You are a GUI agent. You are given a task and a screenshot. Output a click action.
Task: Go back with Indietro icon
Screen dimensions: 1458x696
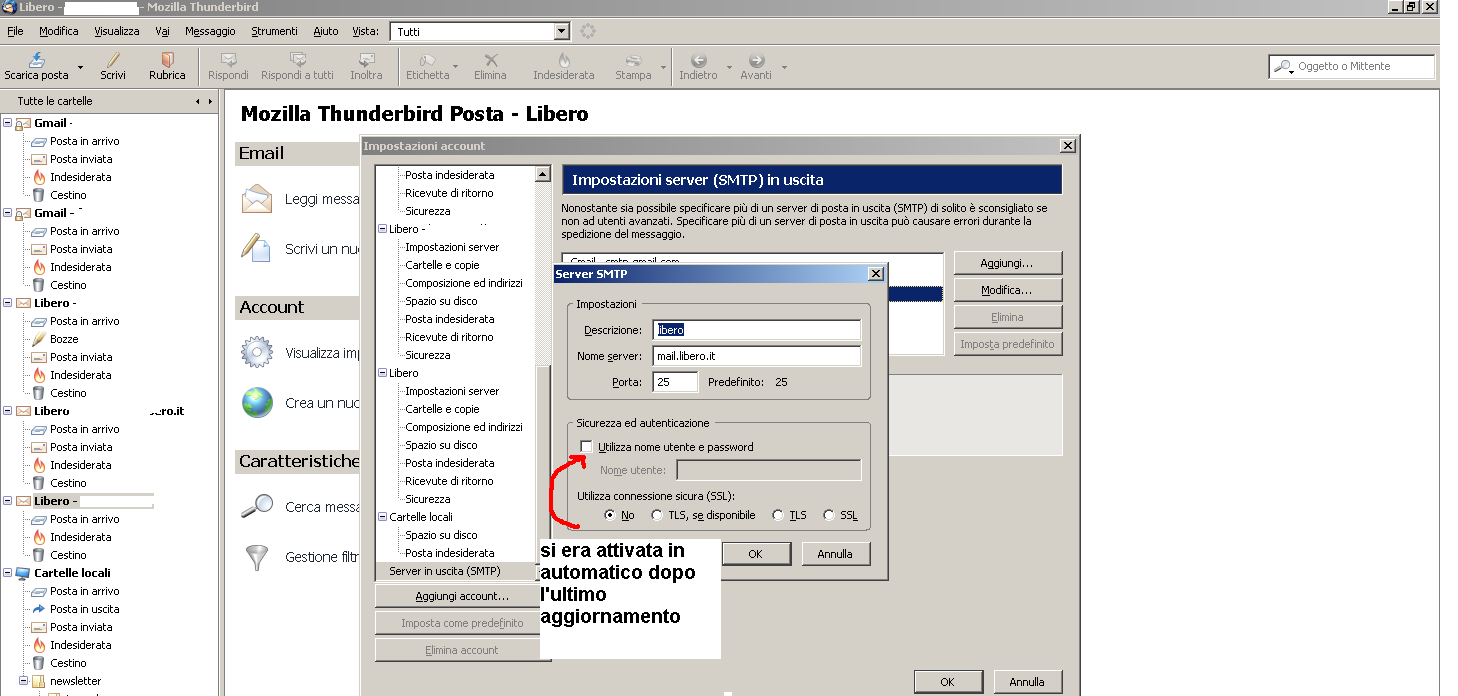(698, 59)
